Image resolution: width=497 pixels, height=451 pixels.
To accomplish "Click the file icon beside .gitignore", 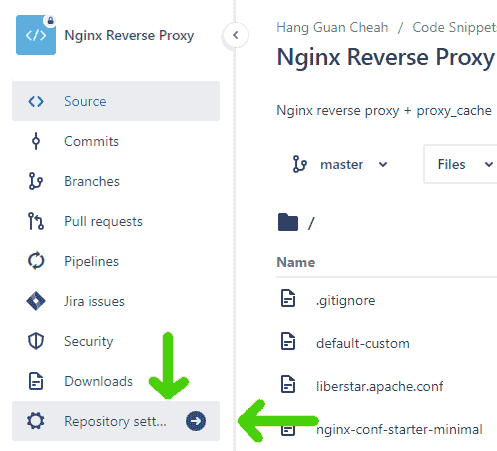I will click(x=288, y=298).
